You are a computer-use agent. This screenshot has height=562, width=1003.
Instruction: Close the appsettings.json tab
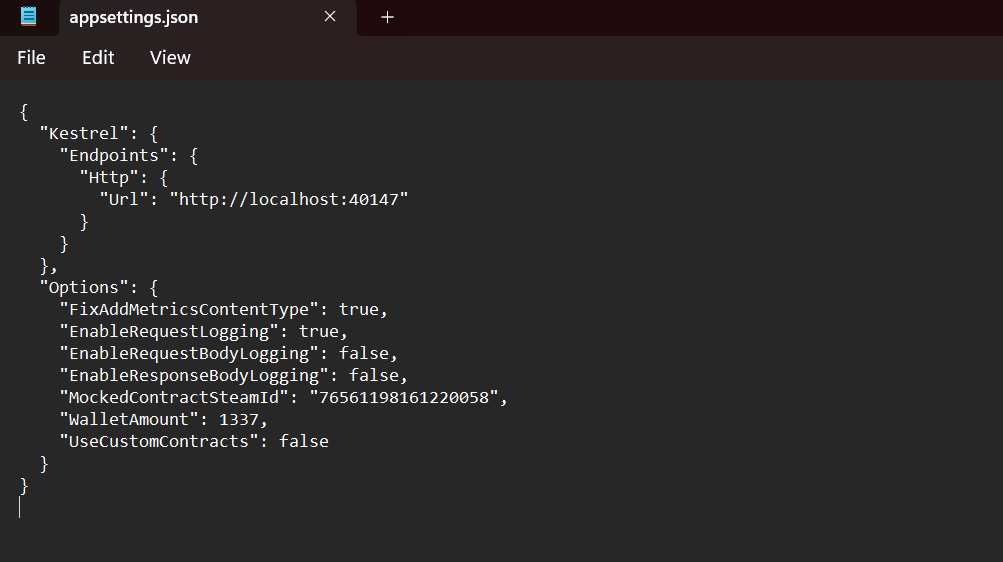(330, 17)
